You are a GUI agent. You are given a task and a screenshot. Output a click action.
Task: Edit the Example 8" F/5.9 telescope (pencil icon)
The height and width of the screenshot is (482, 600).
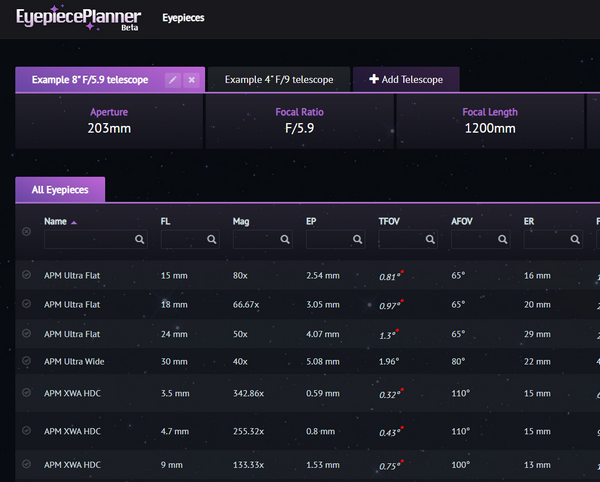point(173,80)
